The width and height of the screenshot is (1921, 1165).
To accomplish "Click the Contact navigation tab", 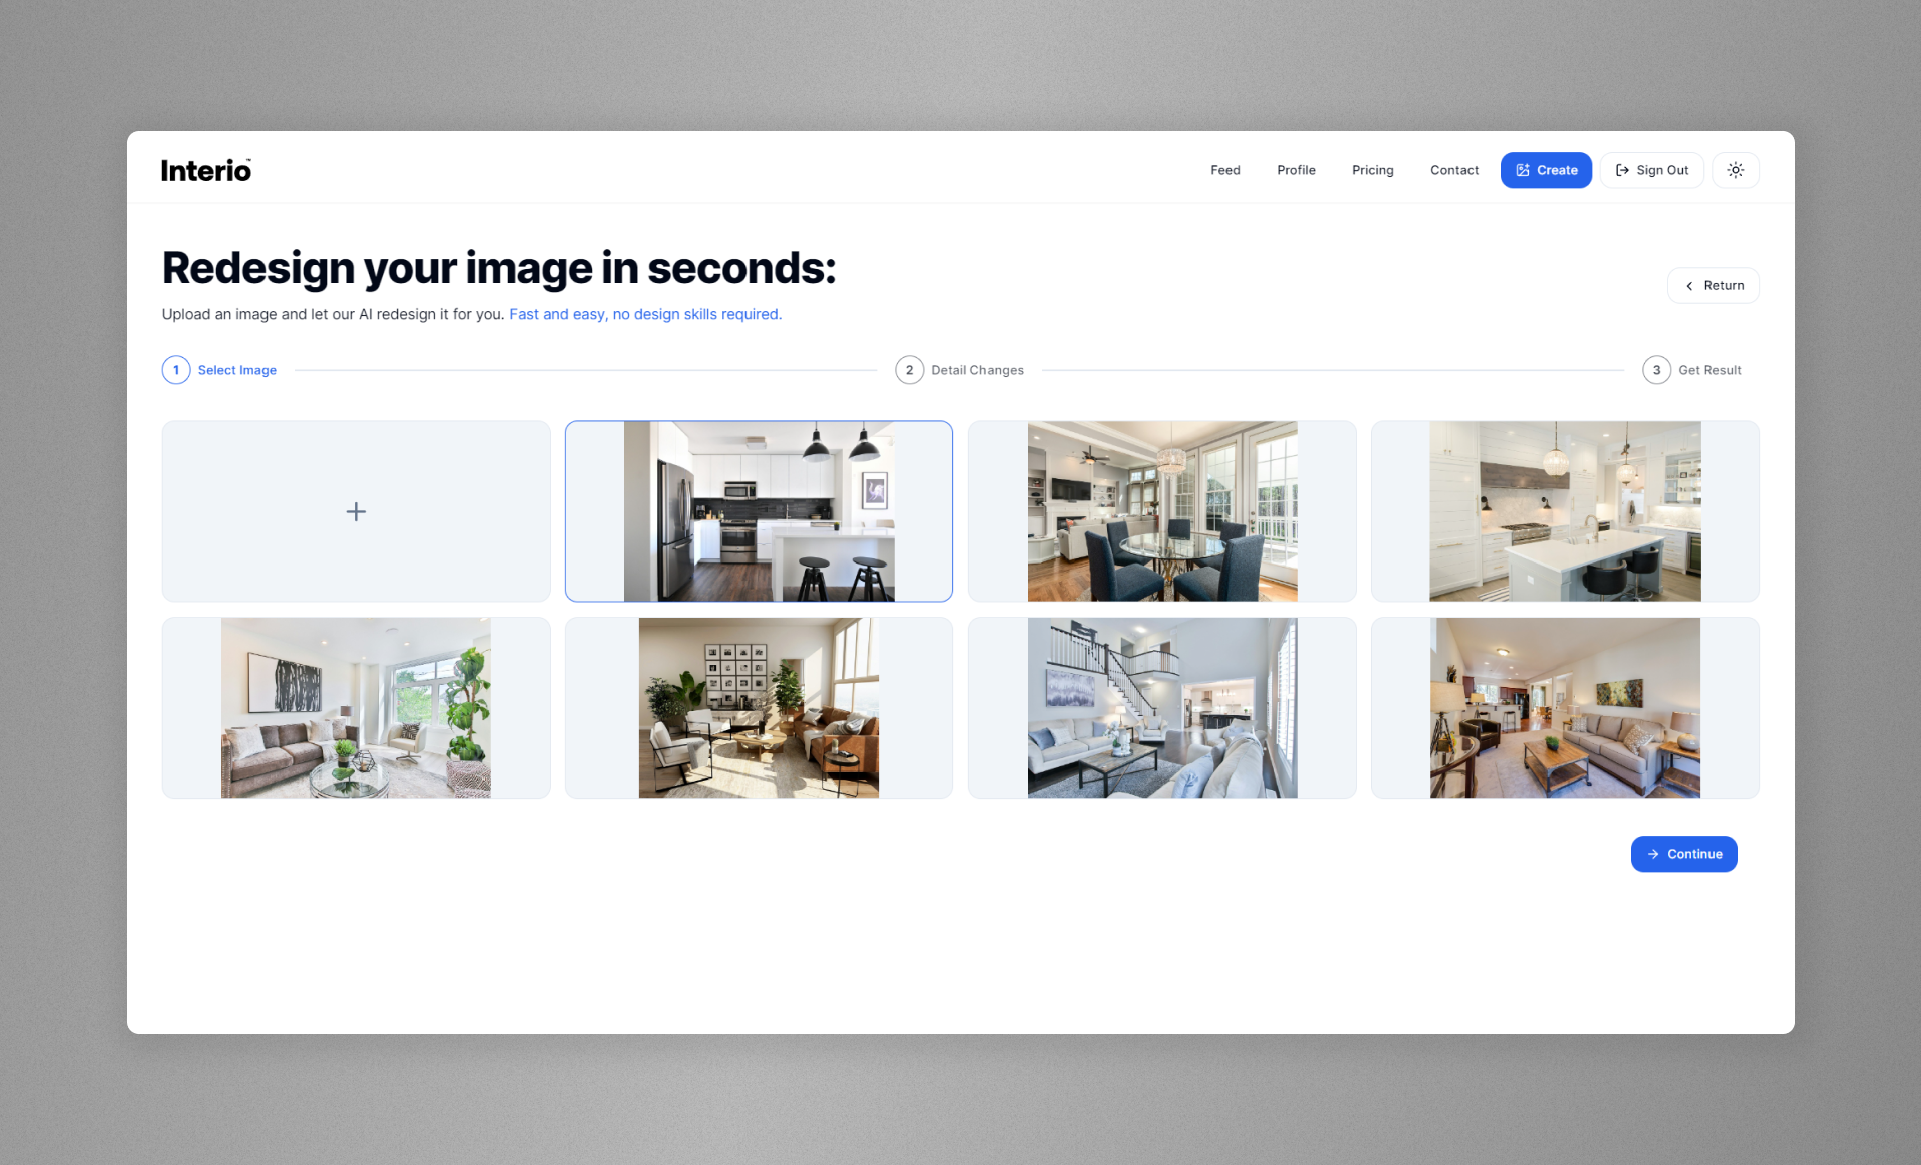I will (1453, 169).
